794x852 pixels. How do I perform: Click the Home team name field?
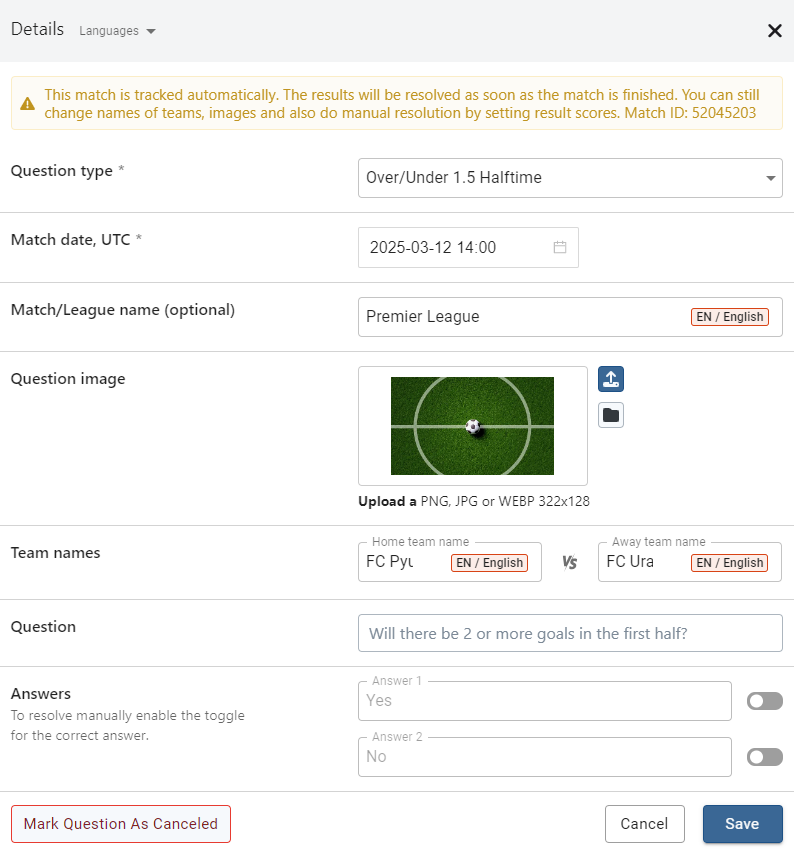(x=400, y=563)
